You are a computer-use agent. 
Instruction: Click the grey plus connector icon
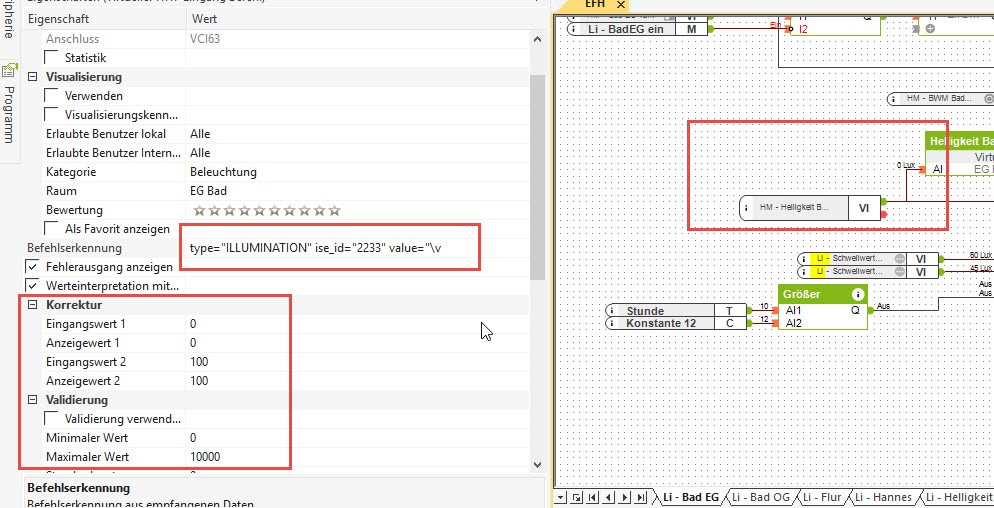pos(930,29)
